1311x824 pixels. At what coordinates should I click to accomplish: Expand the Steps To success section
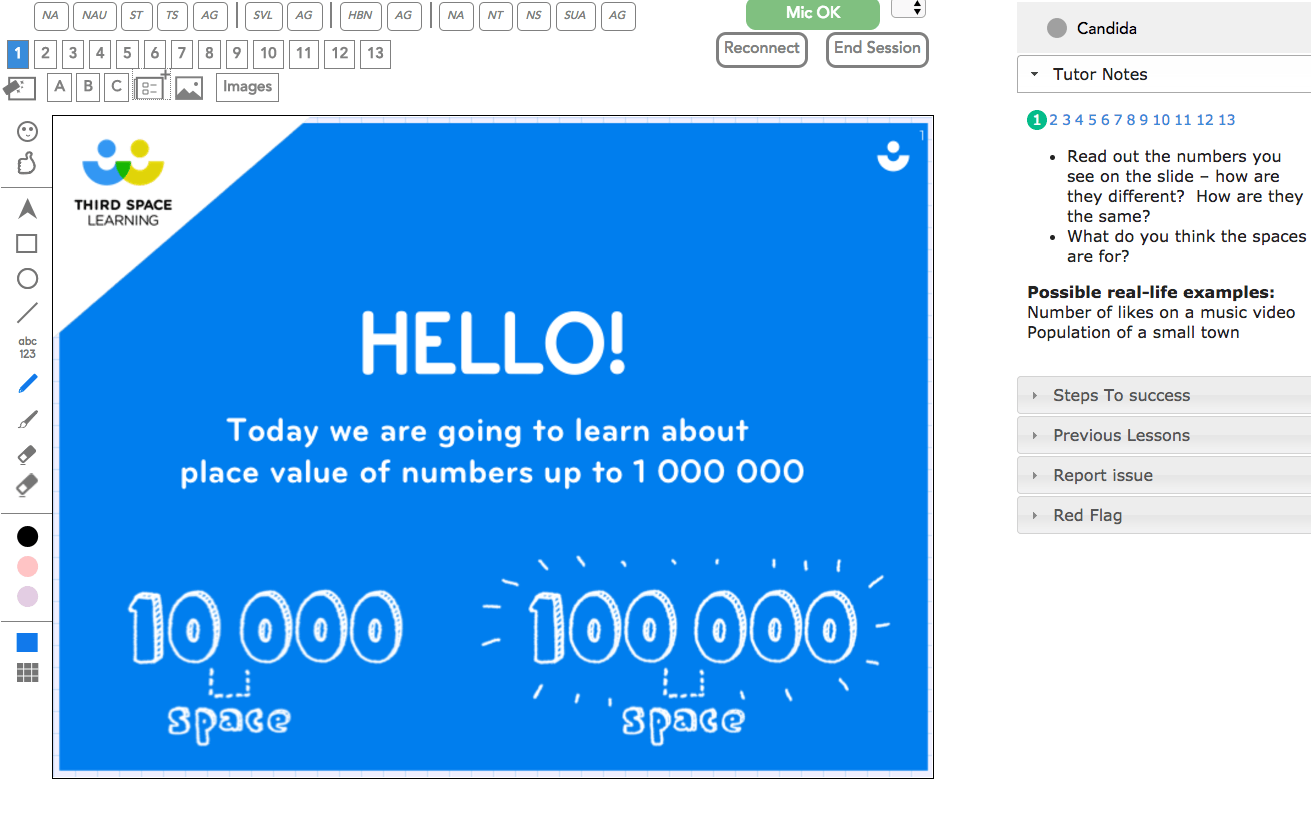1164,395
